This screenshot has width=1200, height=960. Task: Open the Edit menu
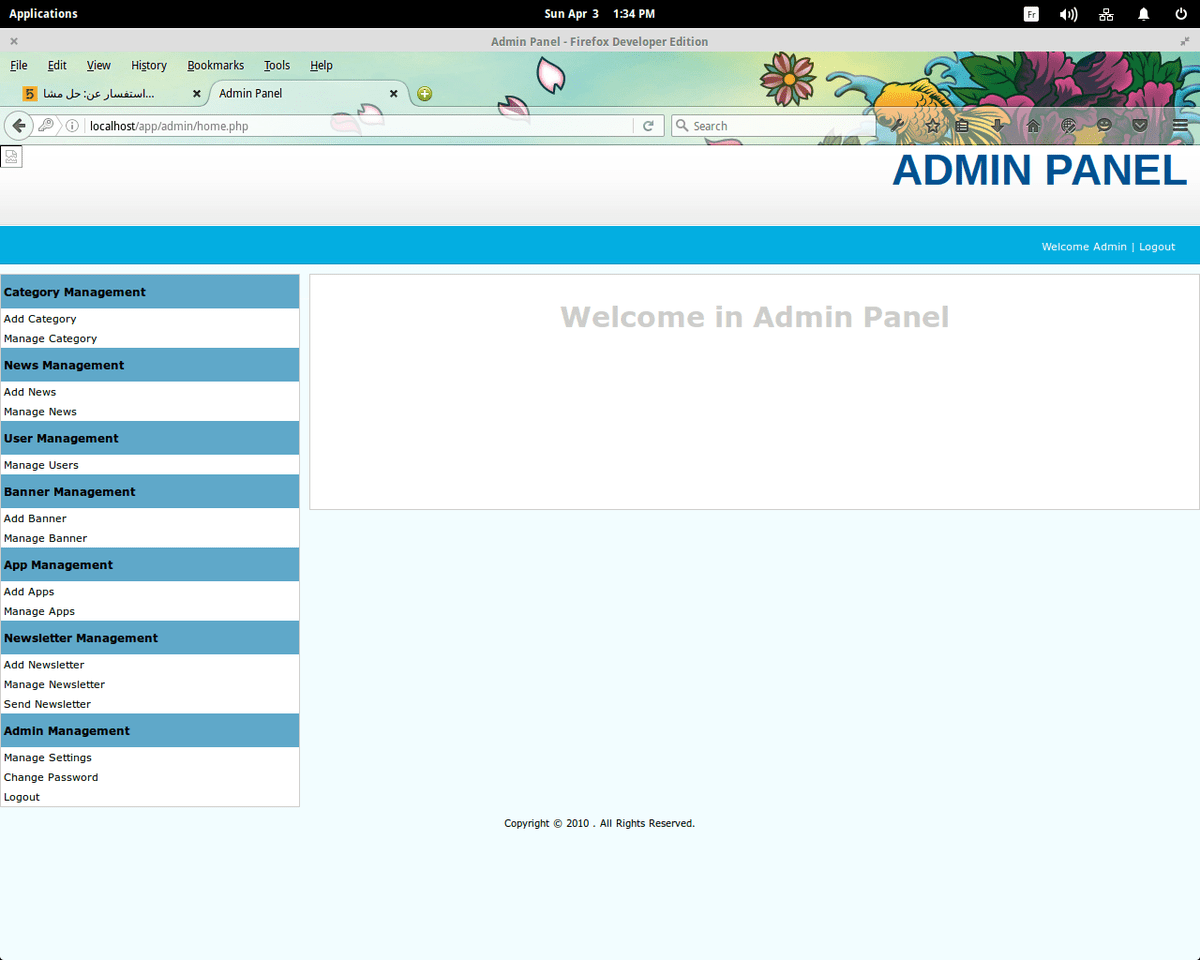[x=57, y=65]
